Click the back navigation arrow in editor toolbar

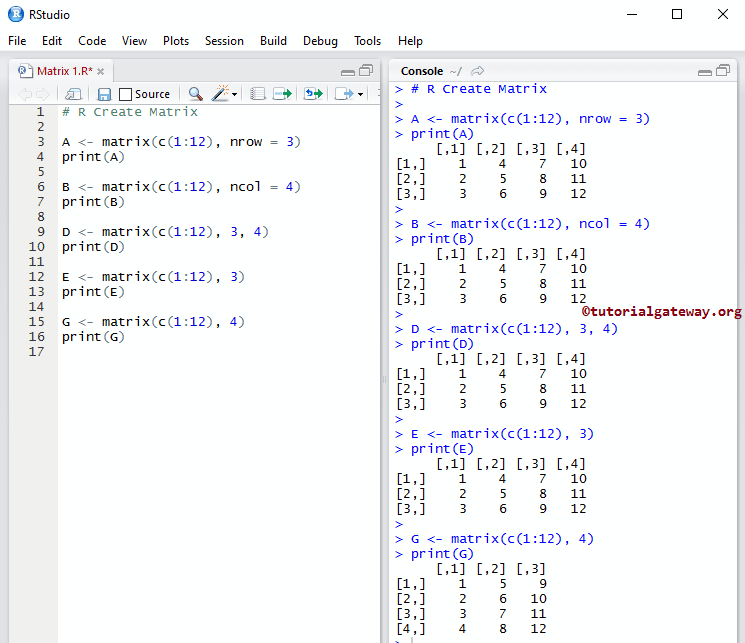coord(25,94)
